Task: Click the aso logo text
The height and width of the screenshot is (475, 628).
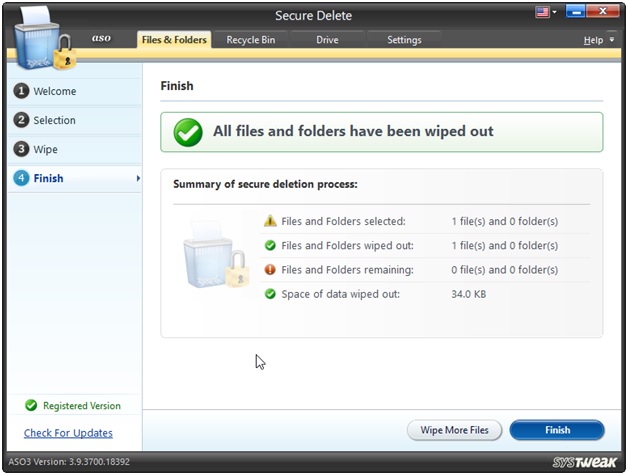Action: click(x=101, y=38)
